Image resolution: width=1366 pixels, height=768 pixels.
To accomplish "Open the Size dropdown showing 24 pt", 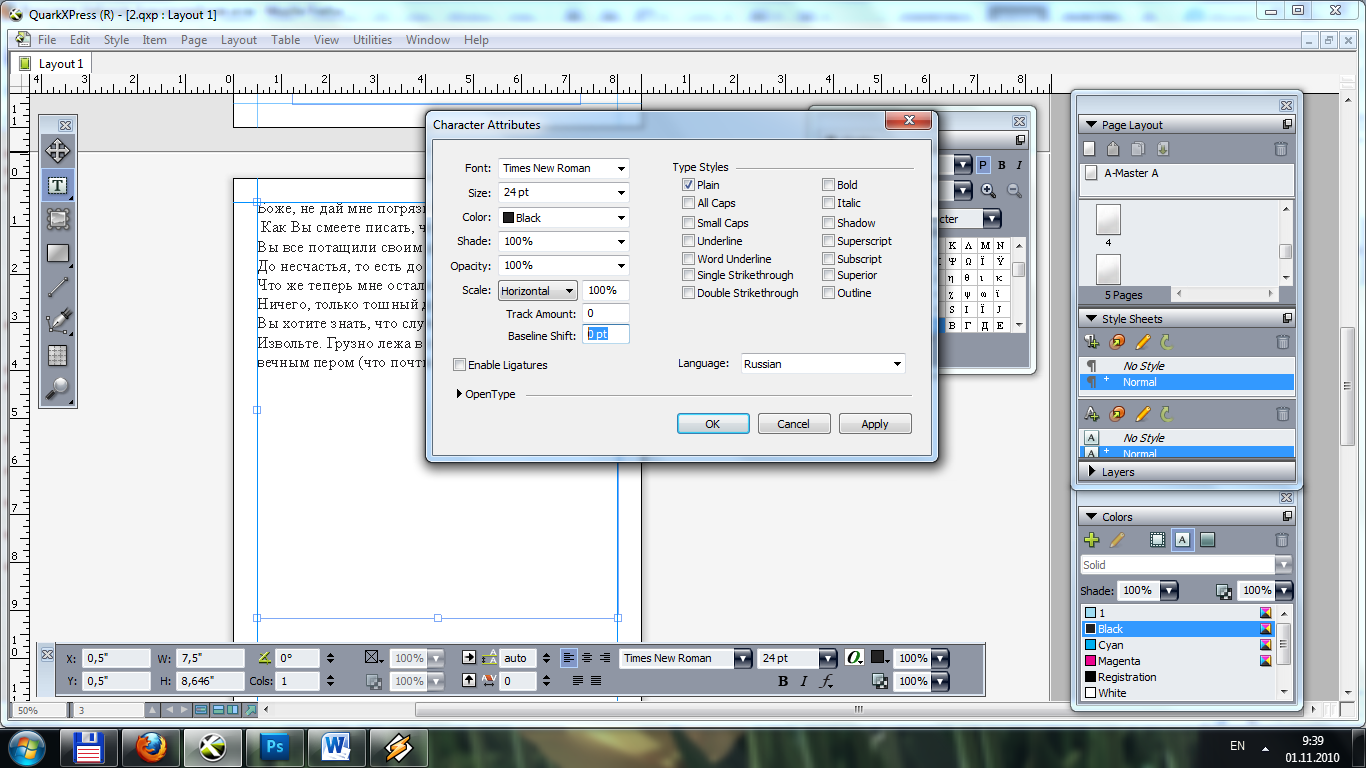I will [x=564, y=193].
